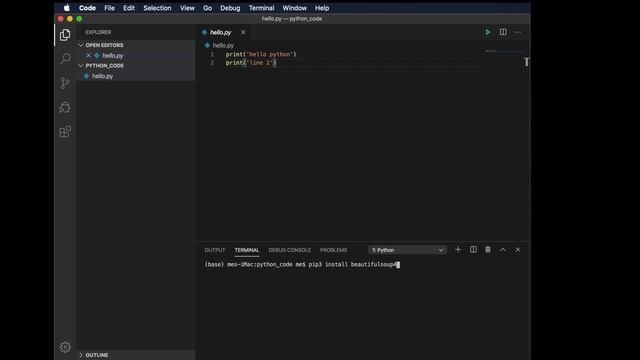Click code line print('line 2')
Viewport: 640px width, 360px height.
click(251, 63)
